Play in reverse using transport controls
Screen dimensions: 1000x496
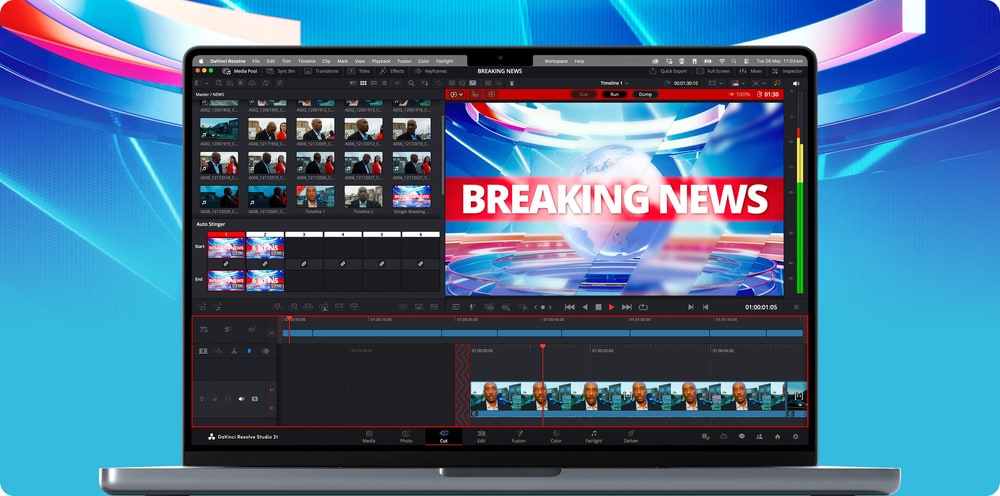tap(585, 307)
